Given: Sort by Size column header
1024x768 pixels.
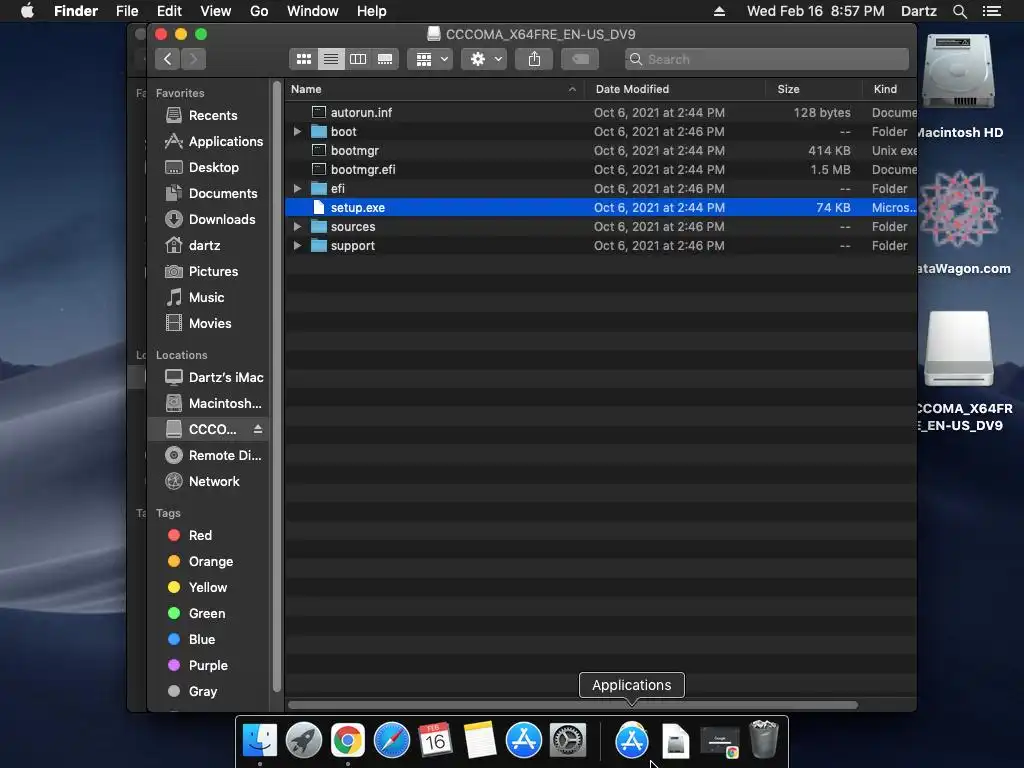Looking at the screenshot, I should click(814, 89).
